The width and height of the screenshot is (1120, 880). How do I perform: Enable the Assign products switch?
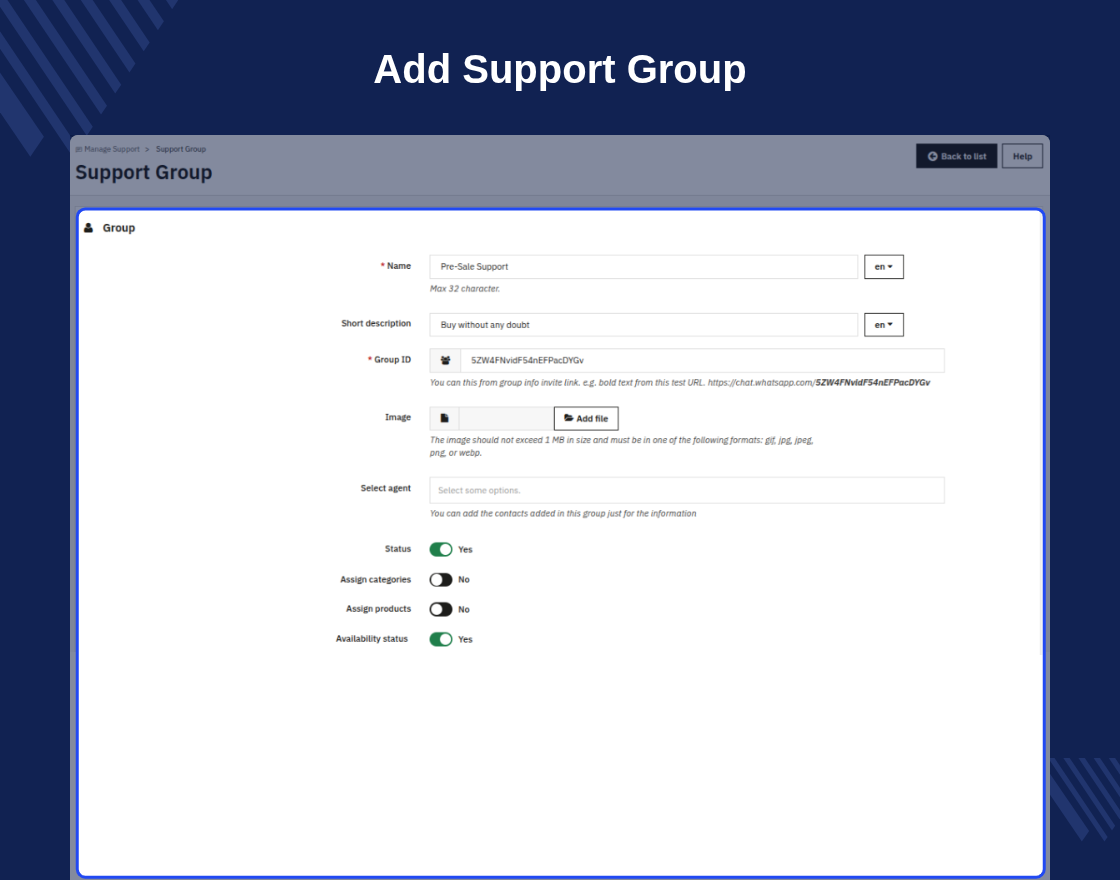pos(441,609)
